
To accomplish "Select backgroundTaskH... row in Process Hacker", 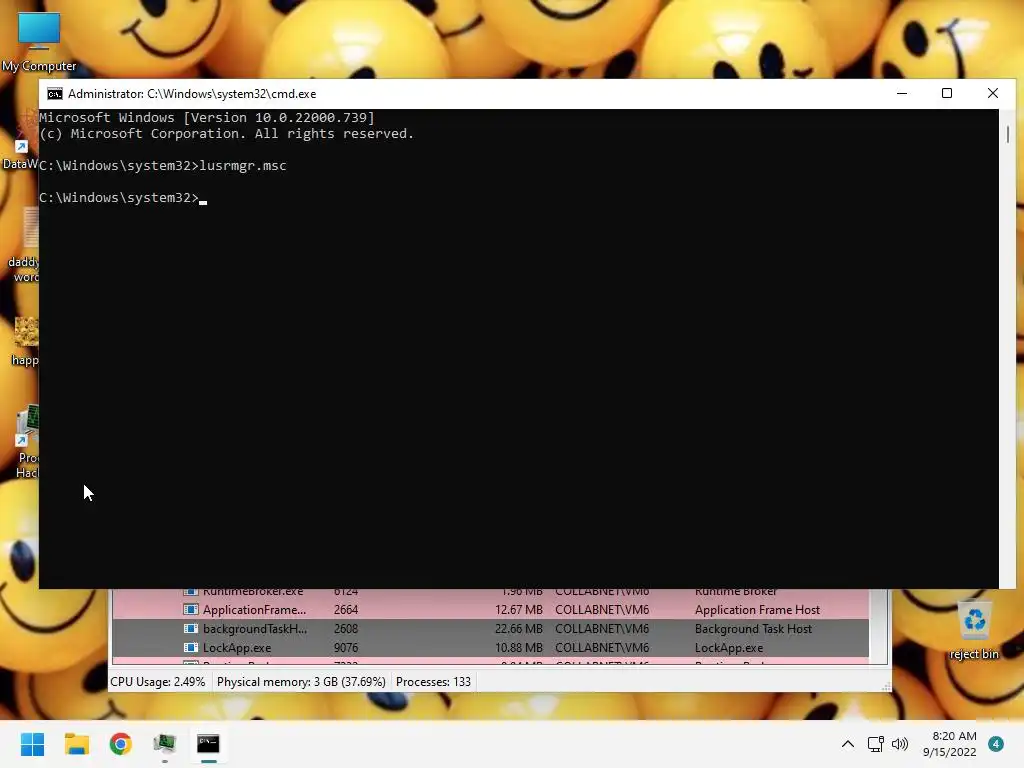I will 490,629.
